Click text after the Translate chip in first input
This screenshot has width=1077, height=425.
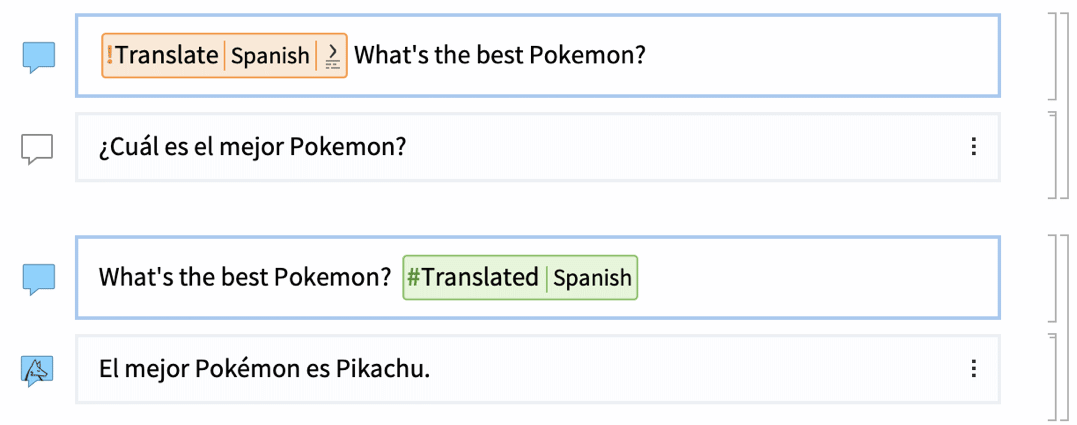point(500,56)
